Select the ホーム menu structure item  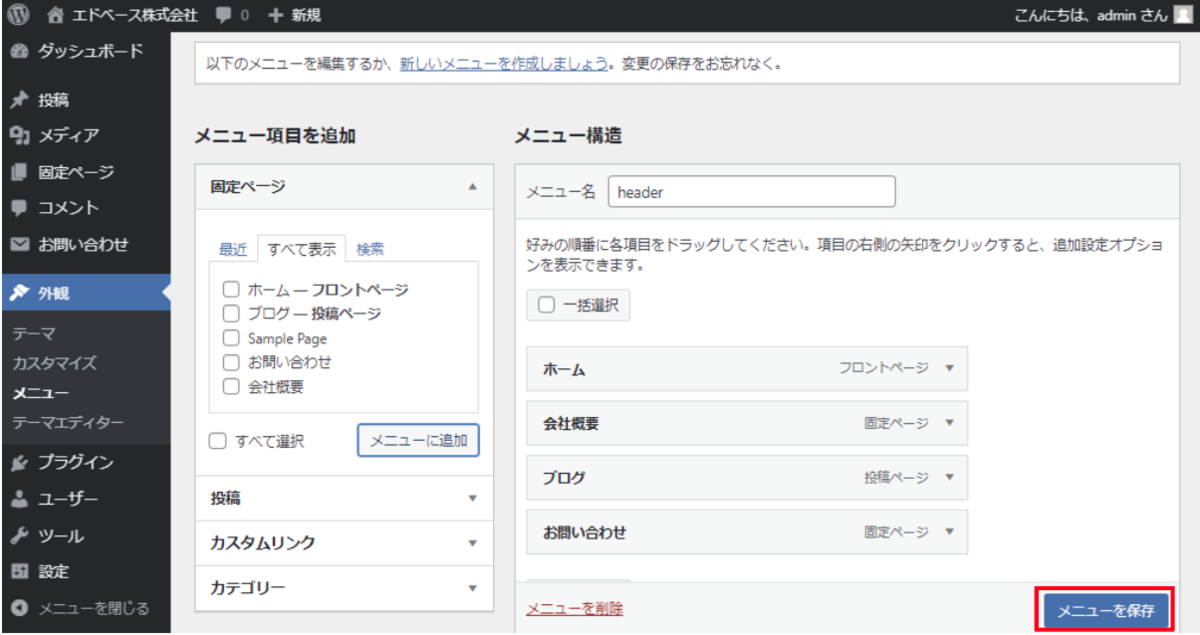tap(747, 368)
